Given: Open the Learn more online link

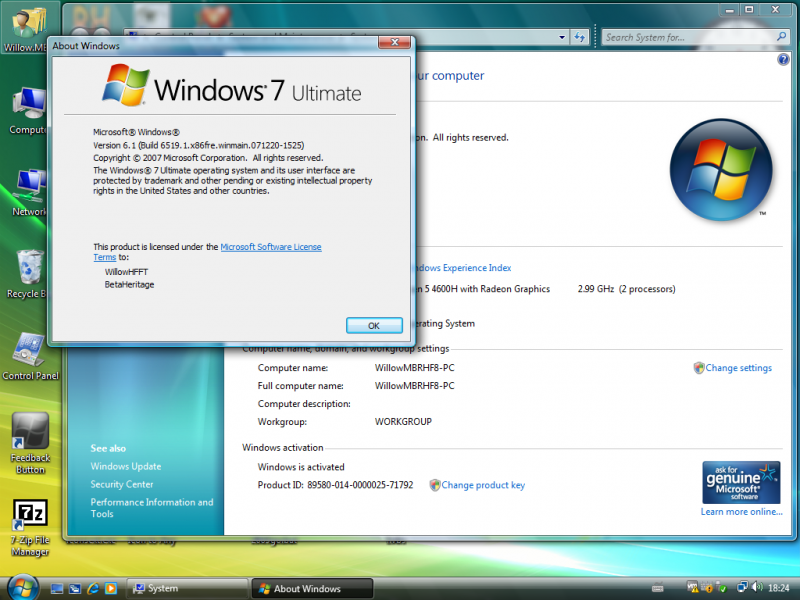Looking at the screenshot, I should [741, 512].
